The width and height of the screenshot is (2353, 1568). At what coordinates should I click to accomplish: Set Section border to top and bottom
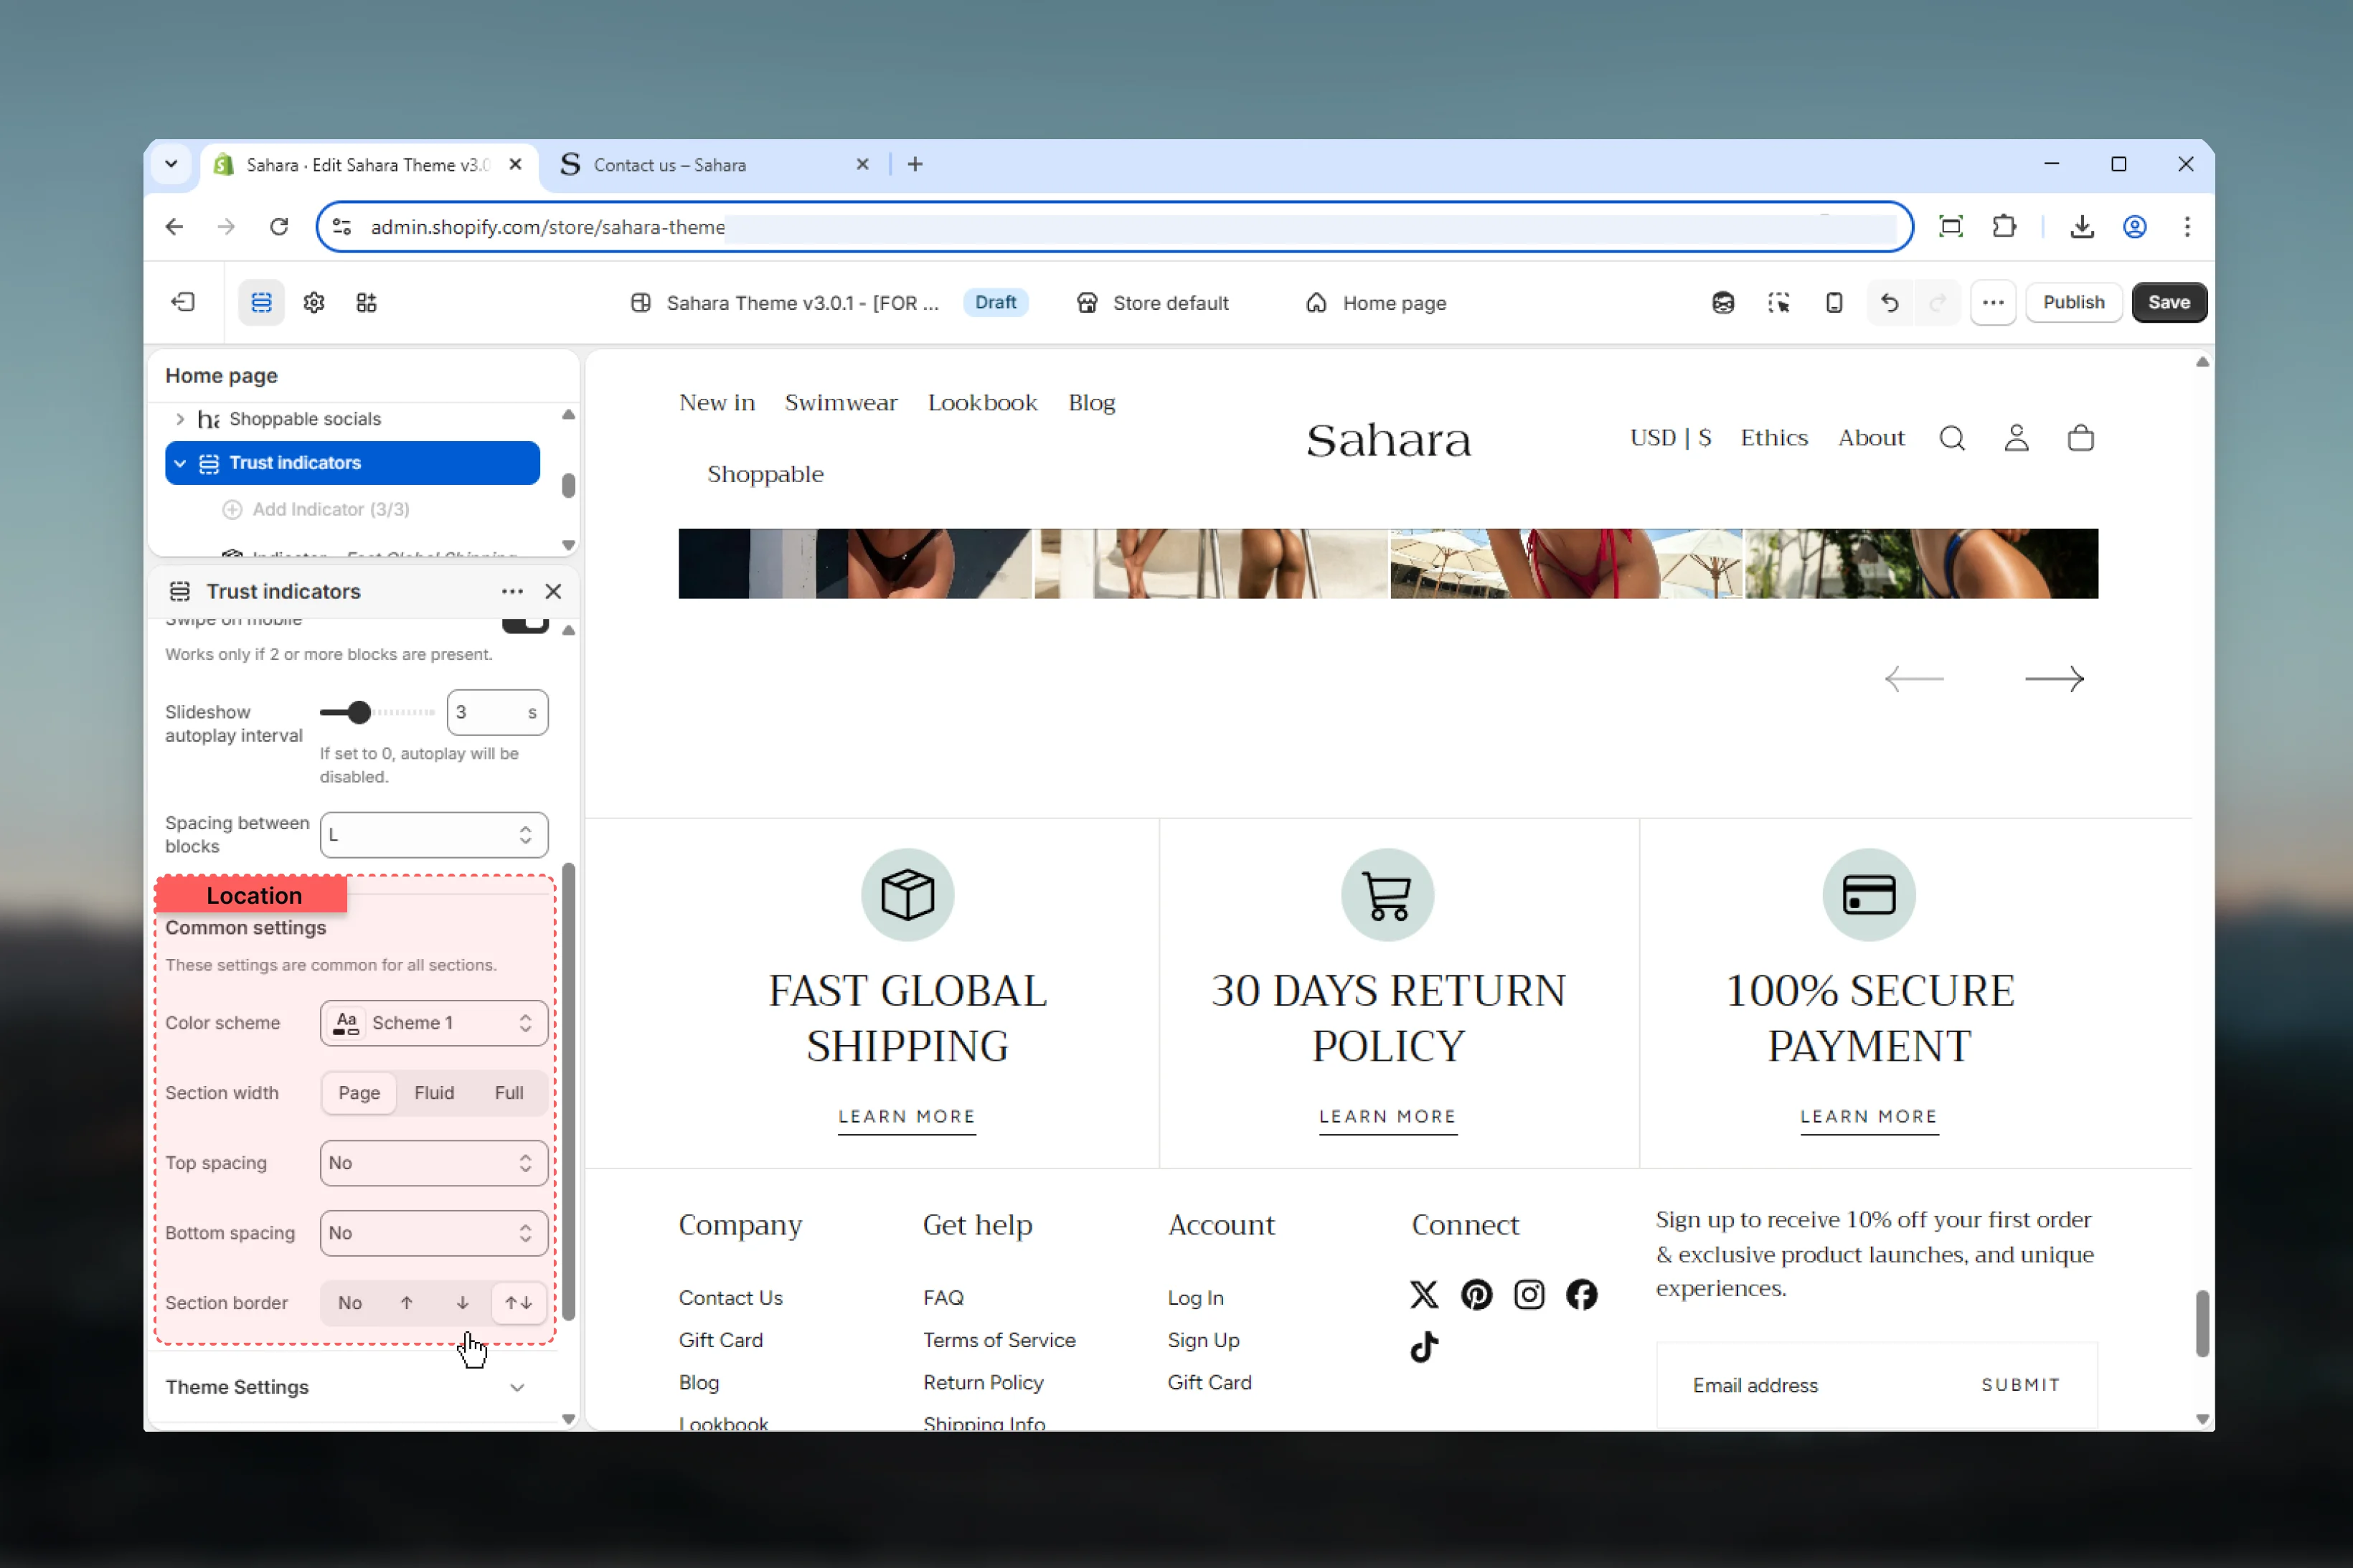pyautogui.click(x=518, y=1302)
